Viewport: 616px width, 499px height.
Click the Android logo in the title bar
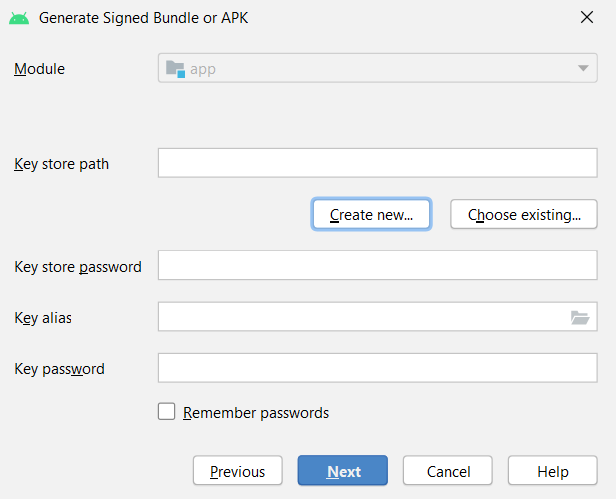(19, 17)
